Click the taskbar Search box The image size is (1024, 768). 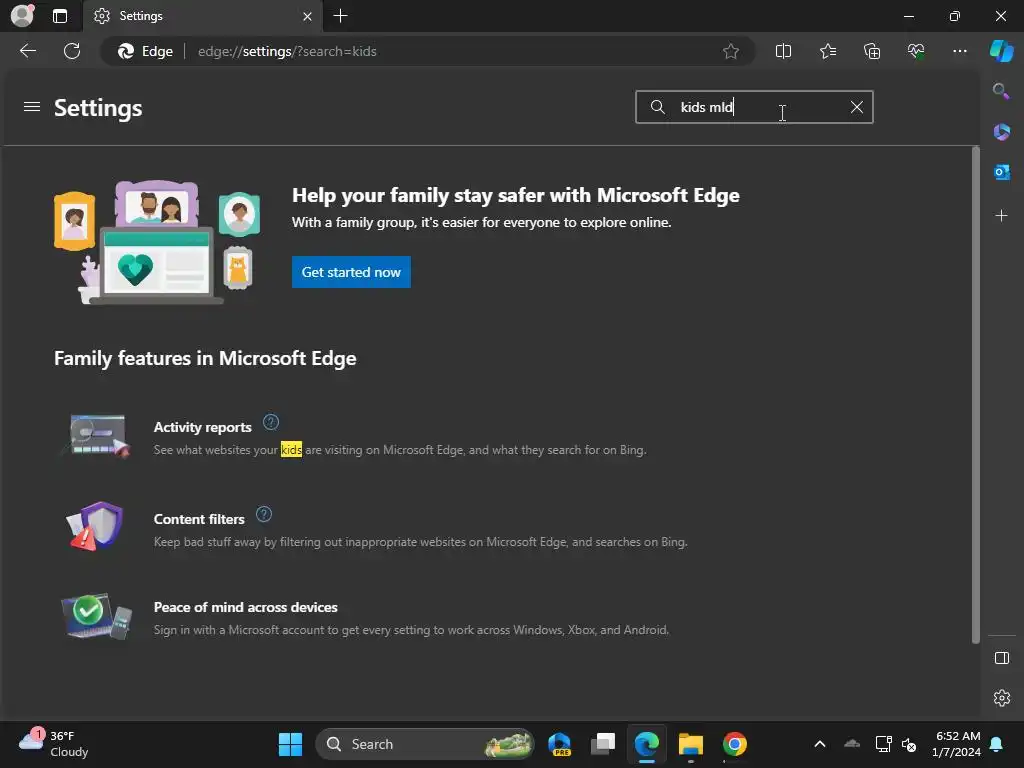coord(424,744)
